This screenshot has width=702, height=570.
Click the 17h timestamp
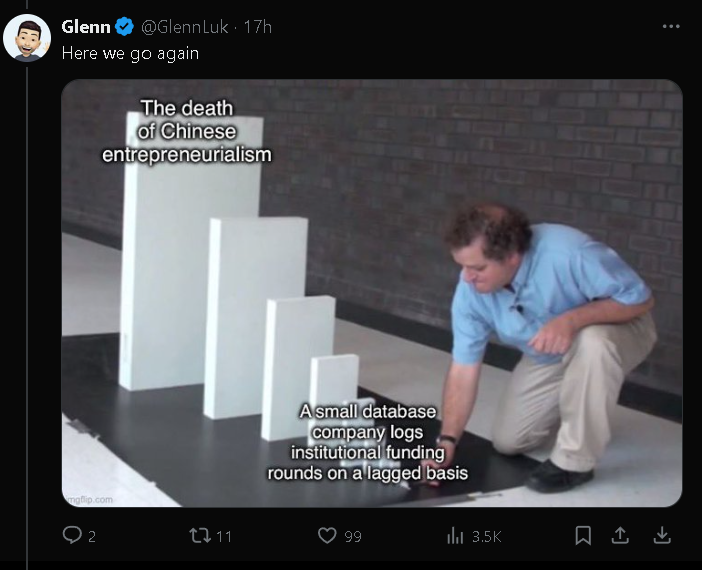257,27
